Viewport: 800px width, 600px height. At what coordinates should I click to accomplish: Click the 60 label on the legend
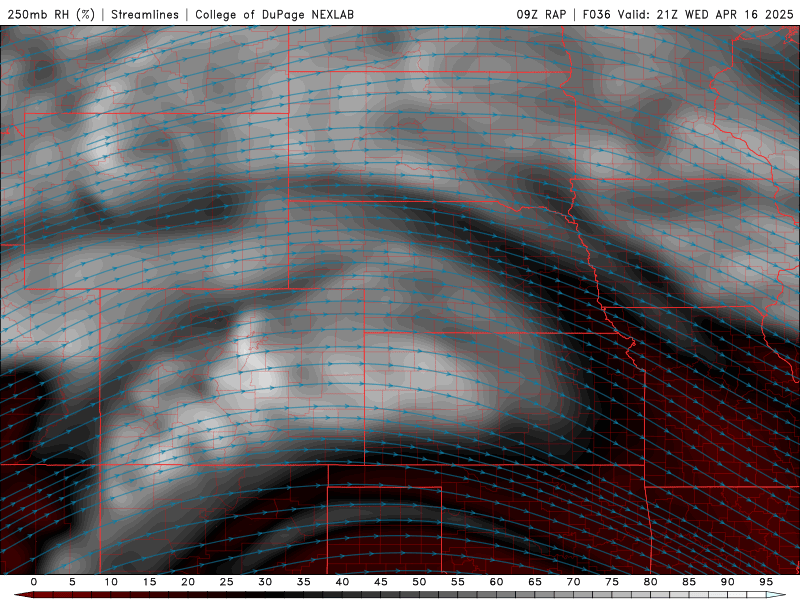496,582
